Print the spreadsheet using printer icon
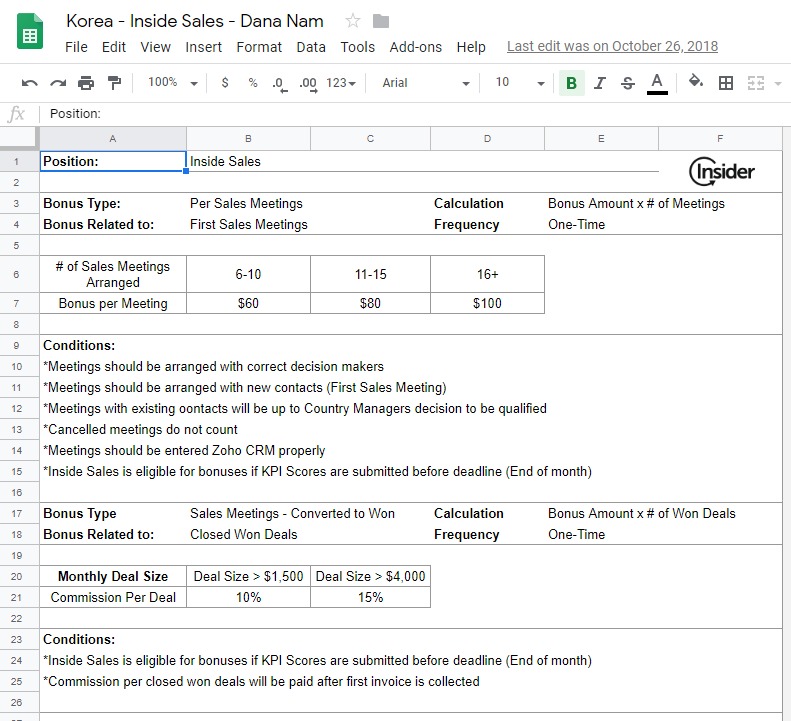This screenshot has width=791, height=721. pyautogui.click(x=86, y=83)
